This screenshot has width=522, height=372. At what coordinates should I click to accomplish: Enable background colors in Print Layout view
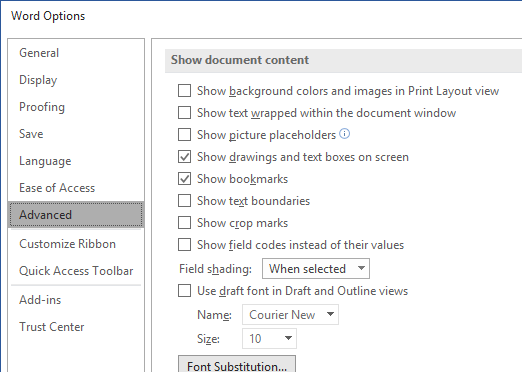coord(184,91)
